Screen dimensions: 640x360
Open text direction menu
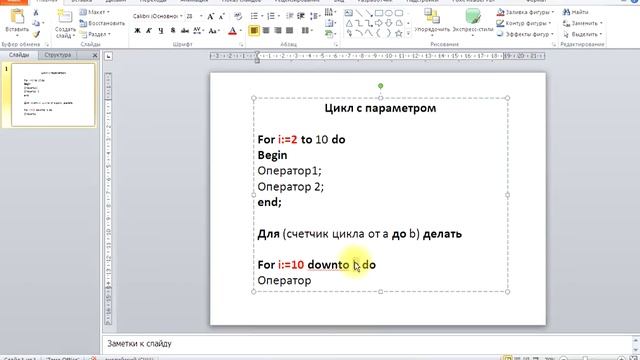[x=330, y=12]
